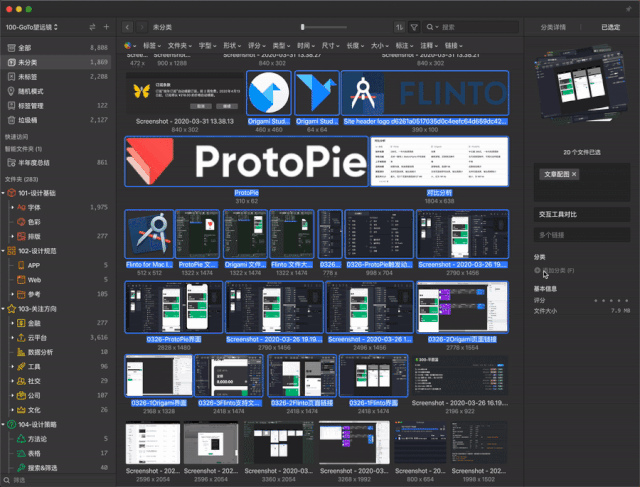The height and width of the screenshot is (487, 640).
Task: Select the ProtoPie logo thumbnail
Action: (x=247, y=162)
